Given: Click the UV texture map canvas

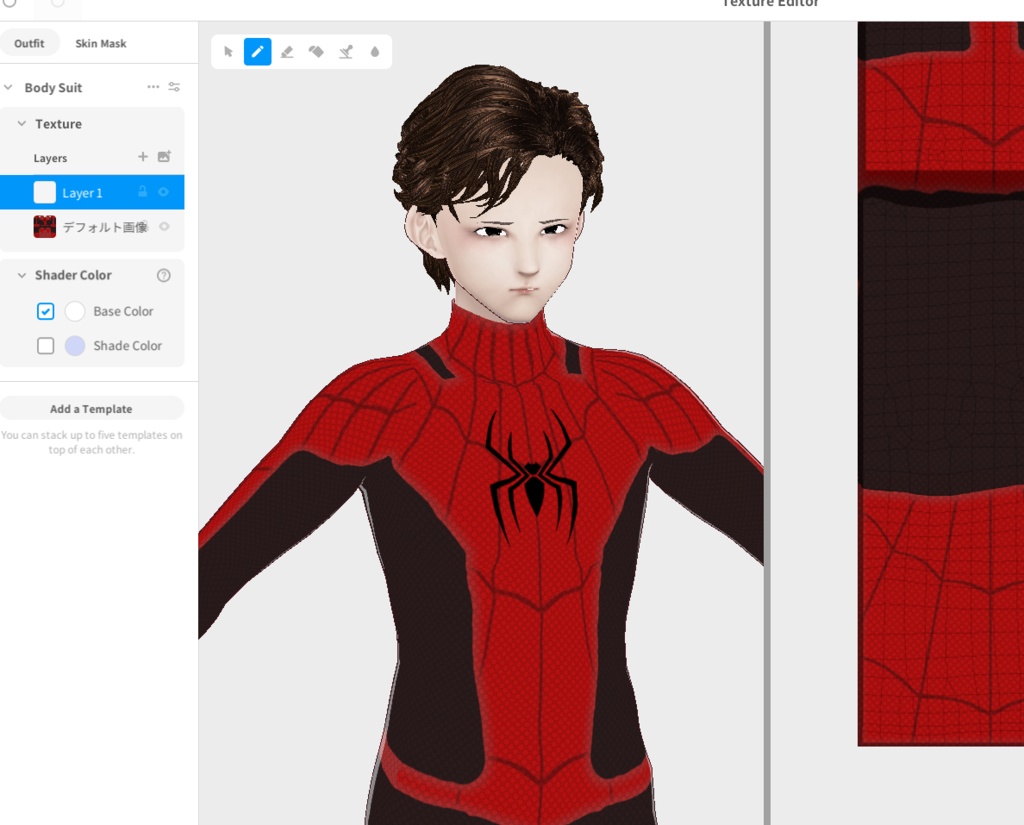Looking at the screenshot, I should (x=940, y=383).
